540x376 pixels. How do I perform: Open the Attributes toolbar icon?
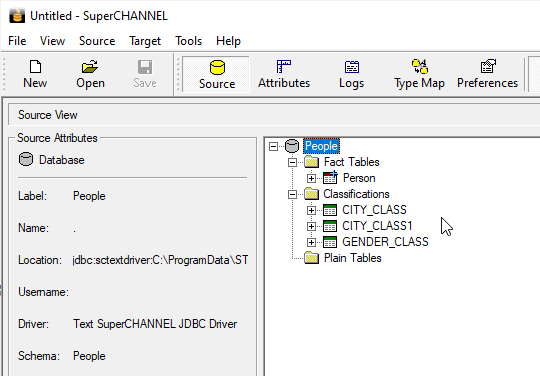pyautogui.click(x=284, y=67)
